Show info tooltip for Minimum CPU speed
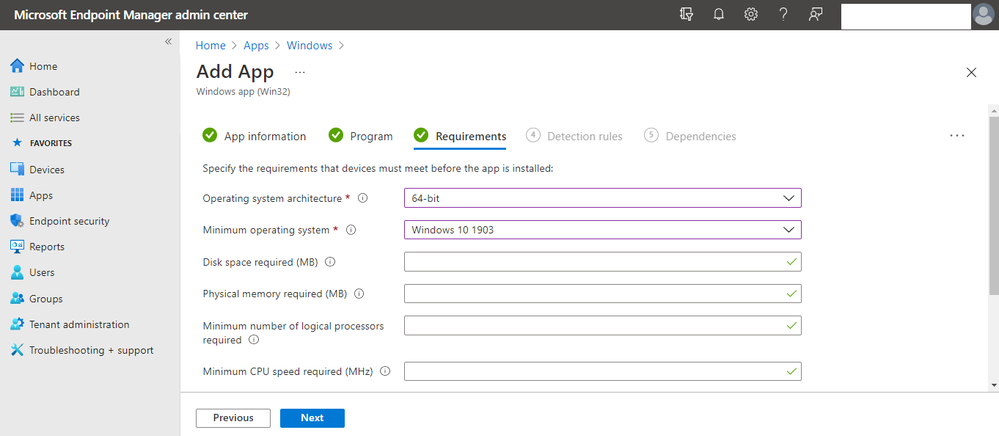The width and height of the screenshot is (999, 436). pos(385,371)
